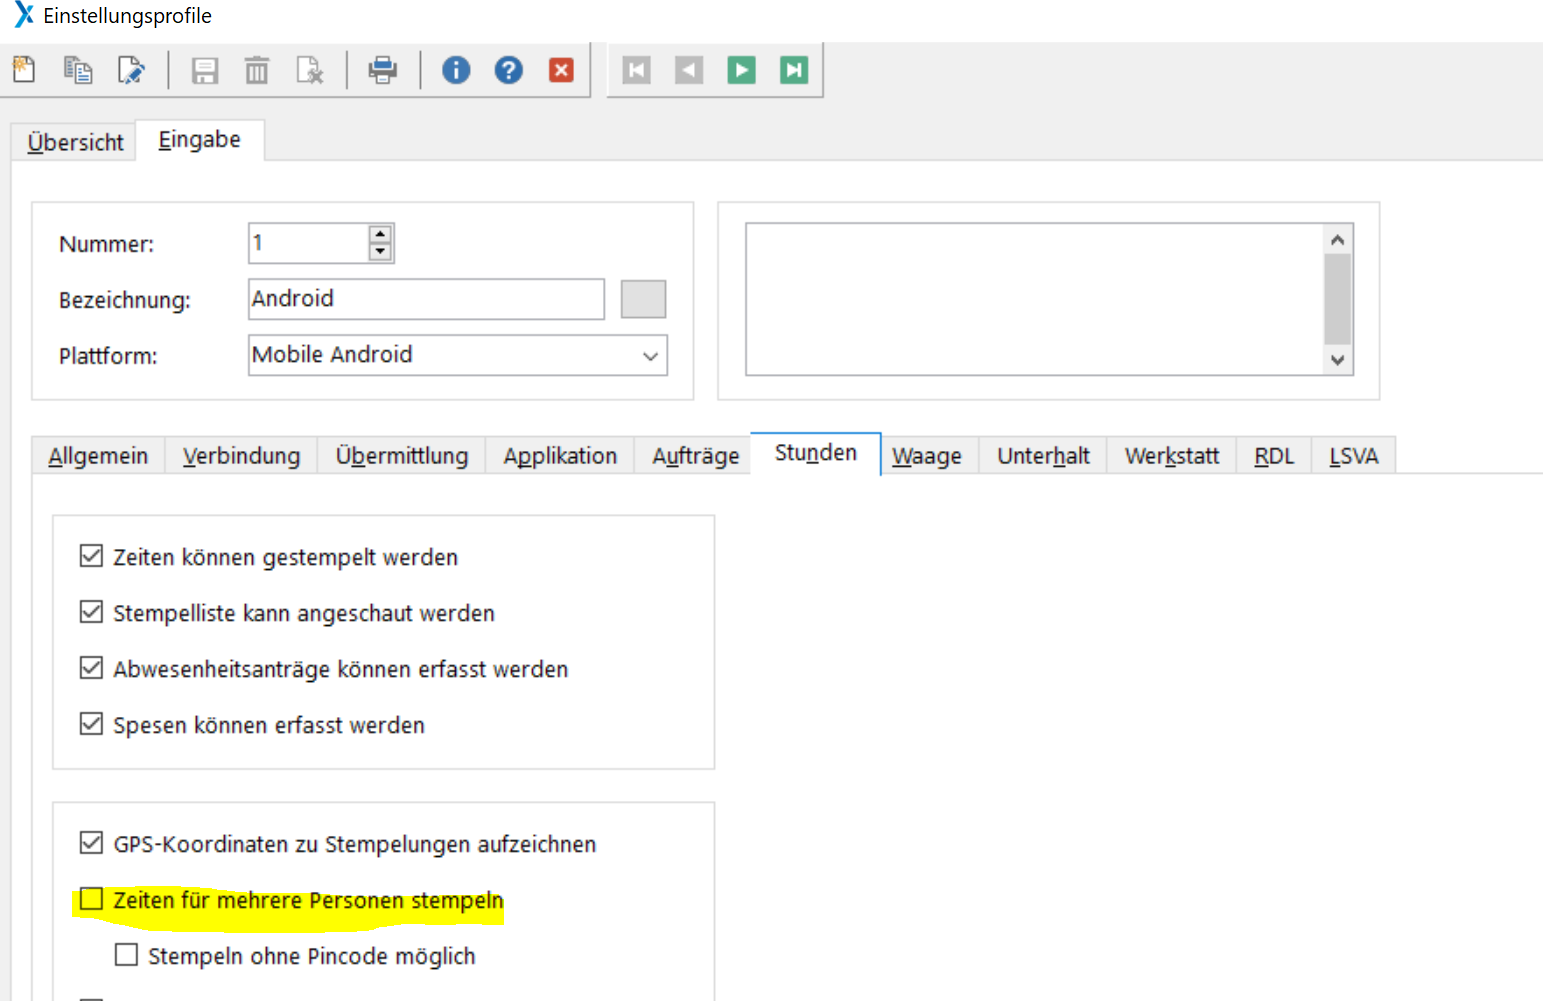Viewport: 1543px width, 1001px height.
Task: Open the Aufträge settings tab
Action: tap(695, 456)
